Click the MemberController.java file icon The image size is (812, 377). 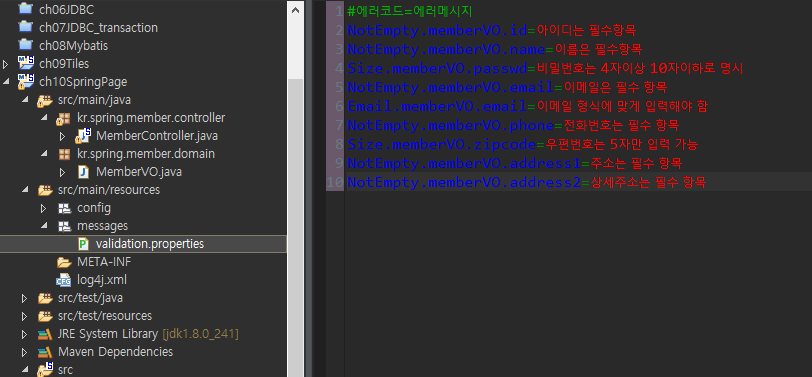coord(83,136)
